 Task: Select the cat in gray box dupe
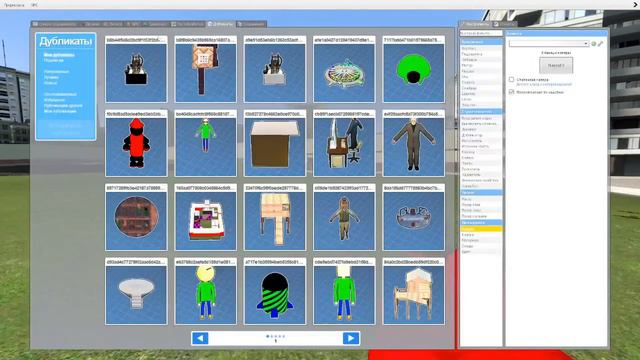(x=275, y=69)
